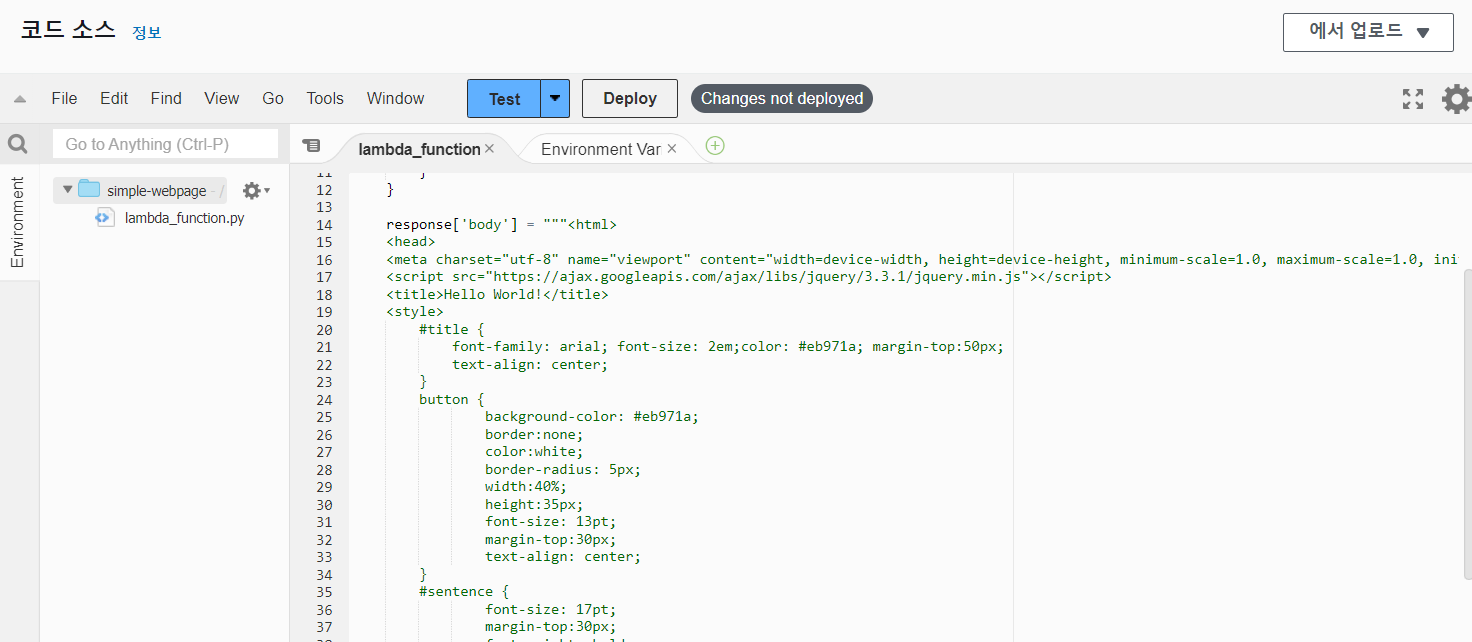Click the 정보 link next to 코드 소스
This screenshot has height=642, width=1472.
click(x=147, y=32)
